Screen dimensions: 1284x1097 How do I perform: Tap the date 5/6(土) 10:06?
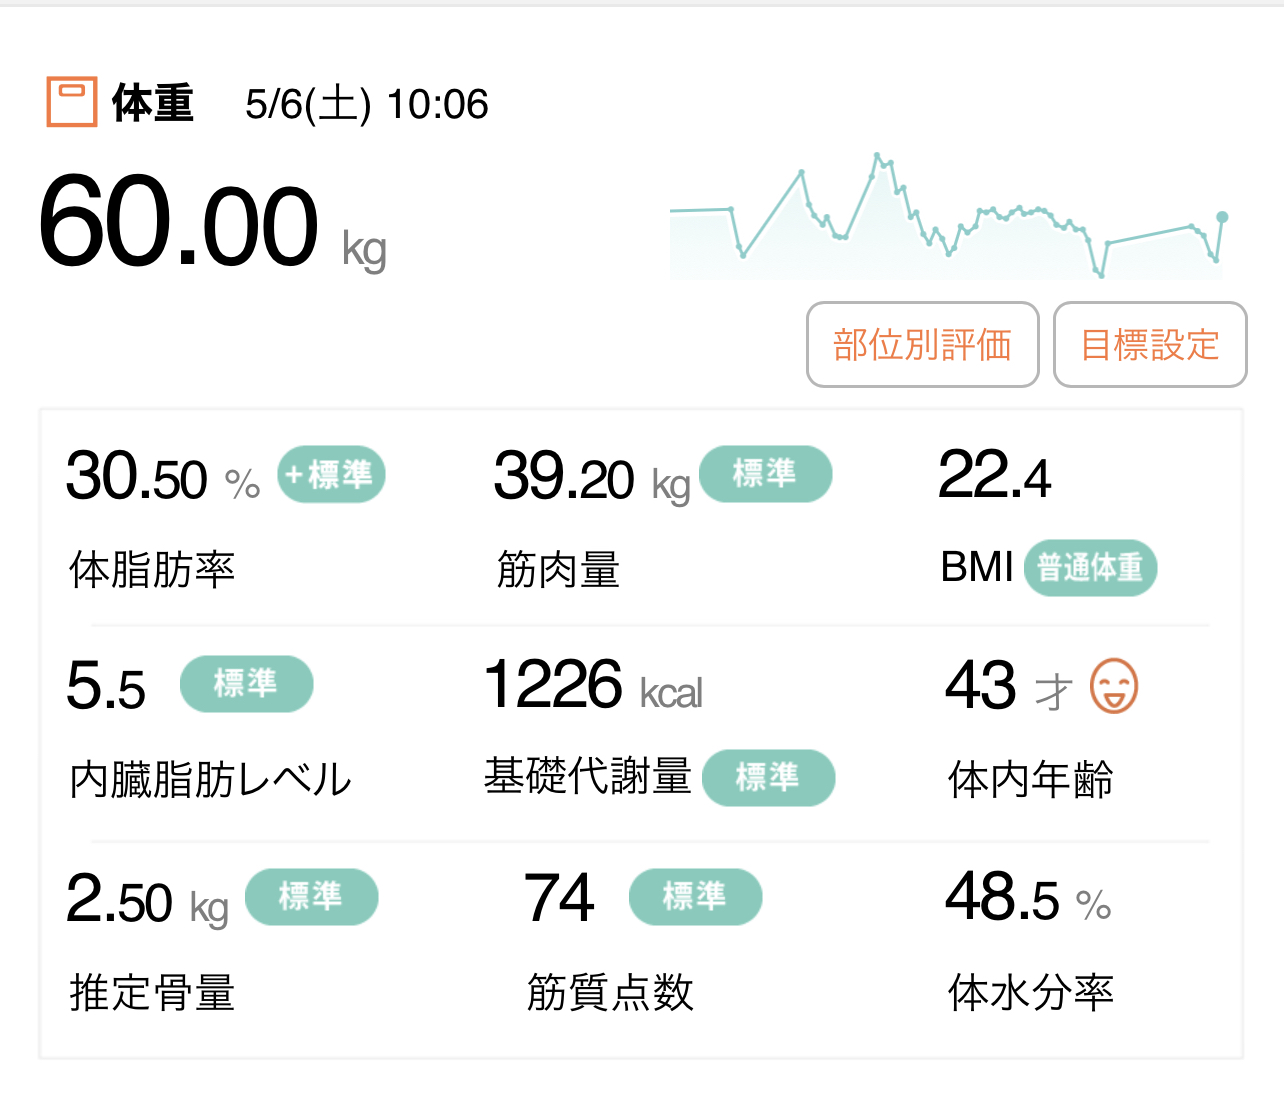pyautogui.click(x=367, y=104)
